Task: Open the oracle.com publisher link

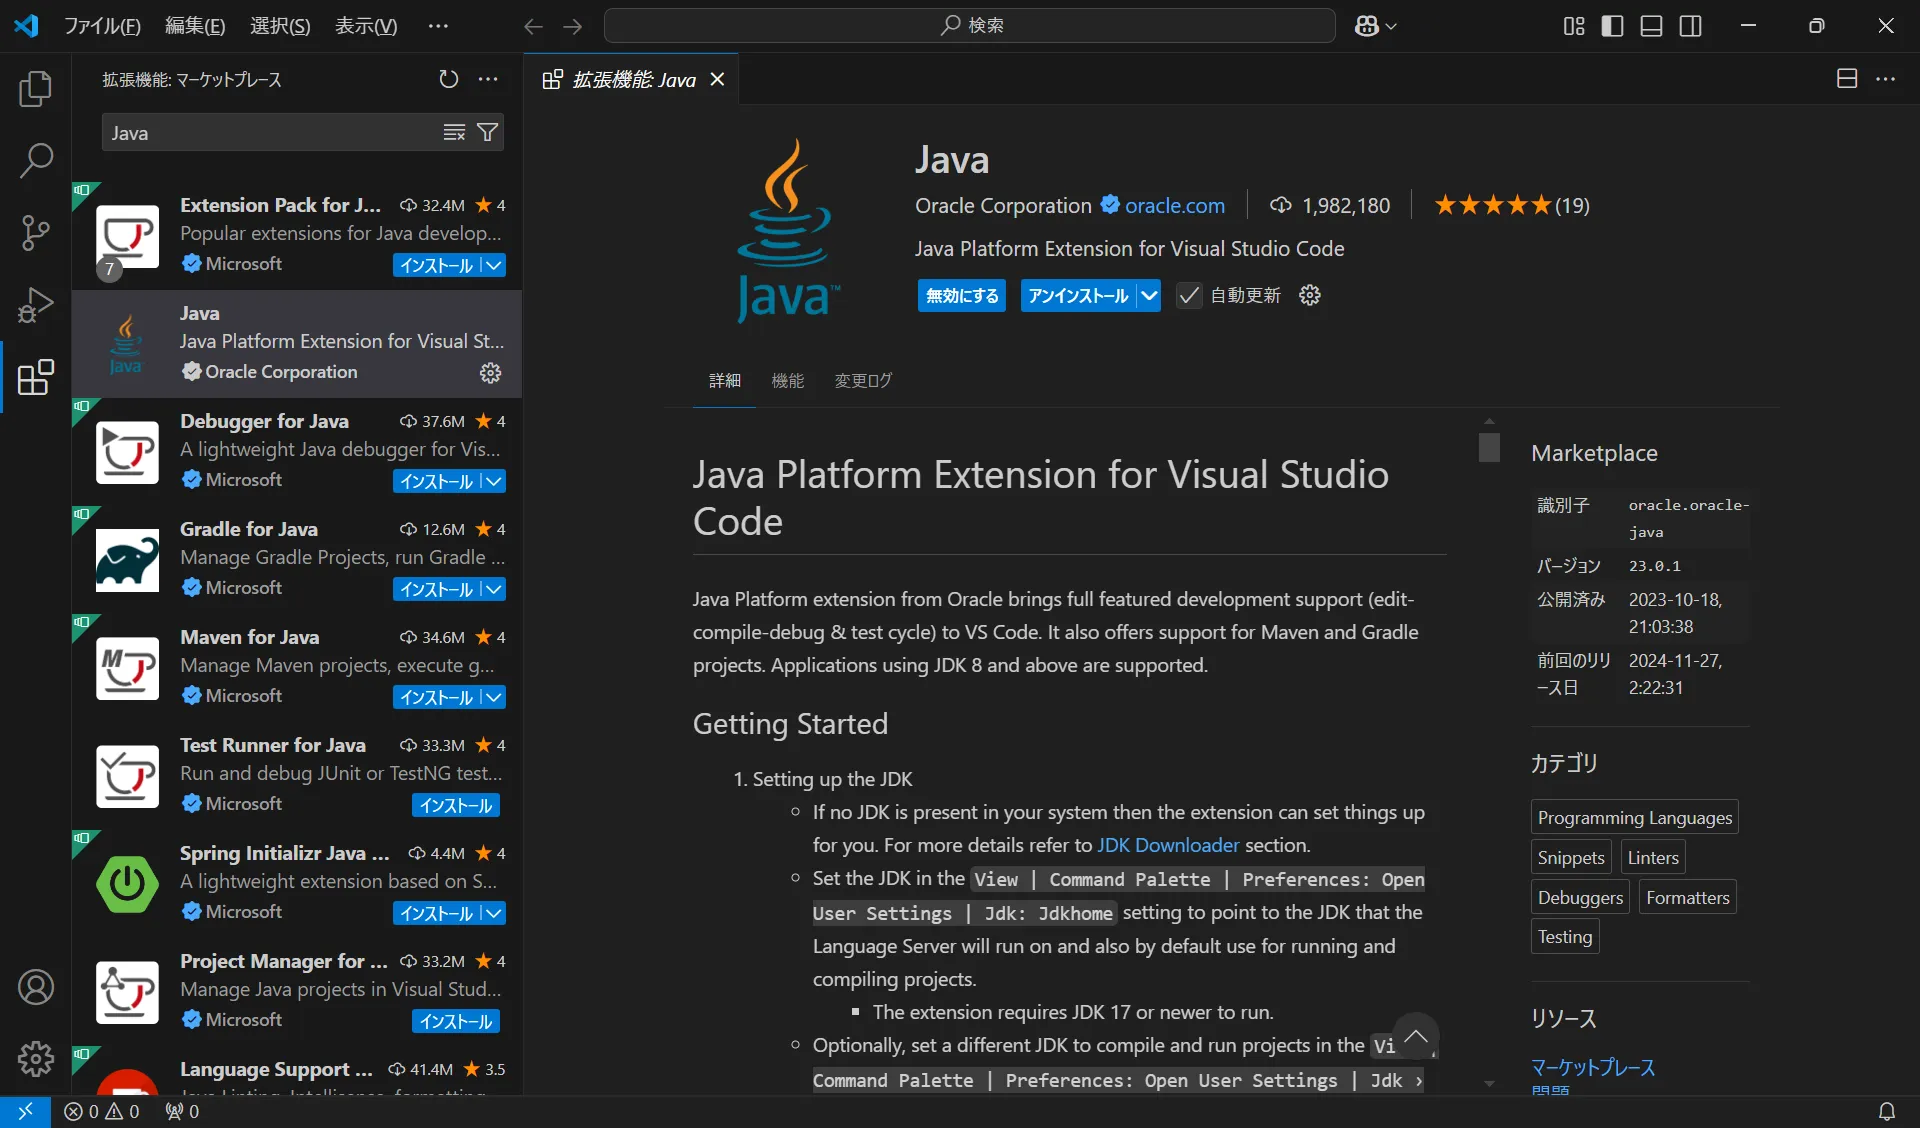Action: point(1174,205)
